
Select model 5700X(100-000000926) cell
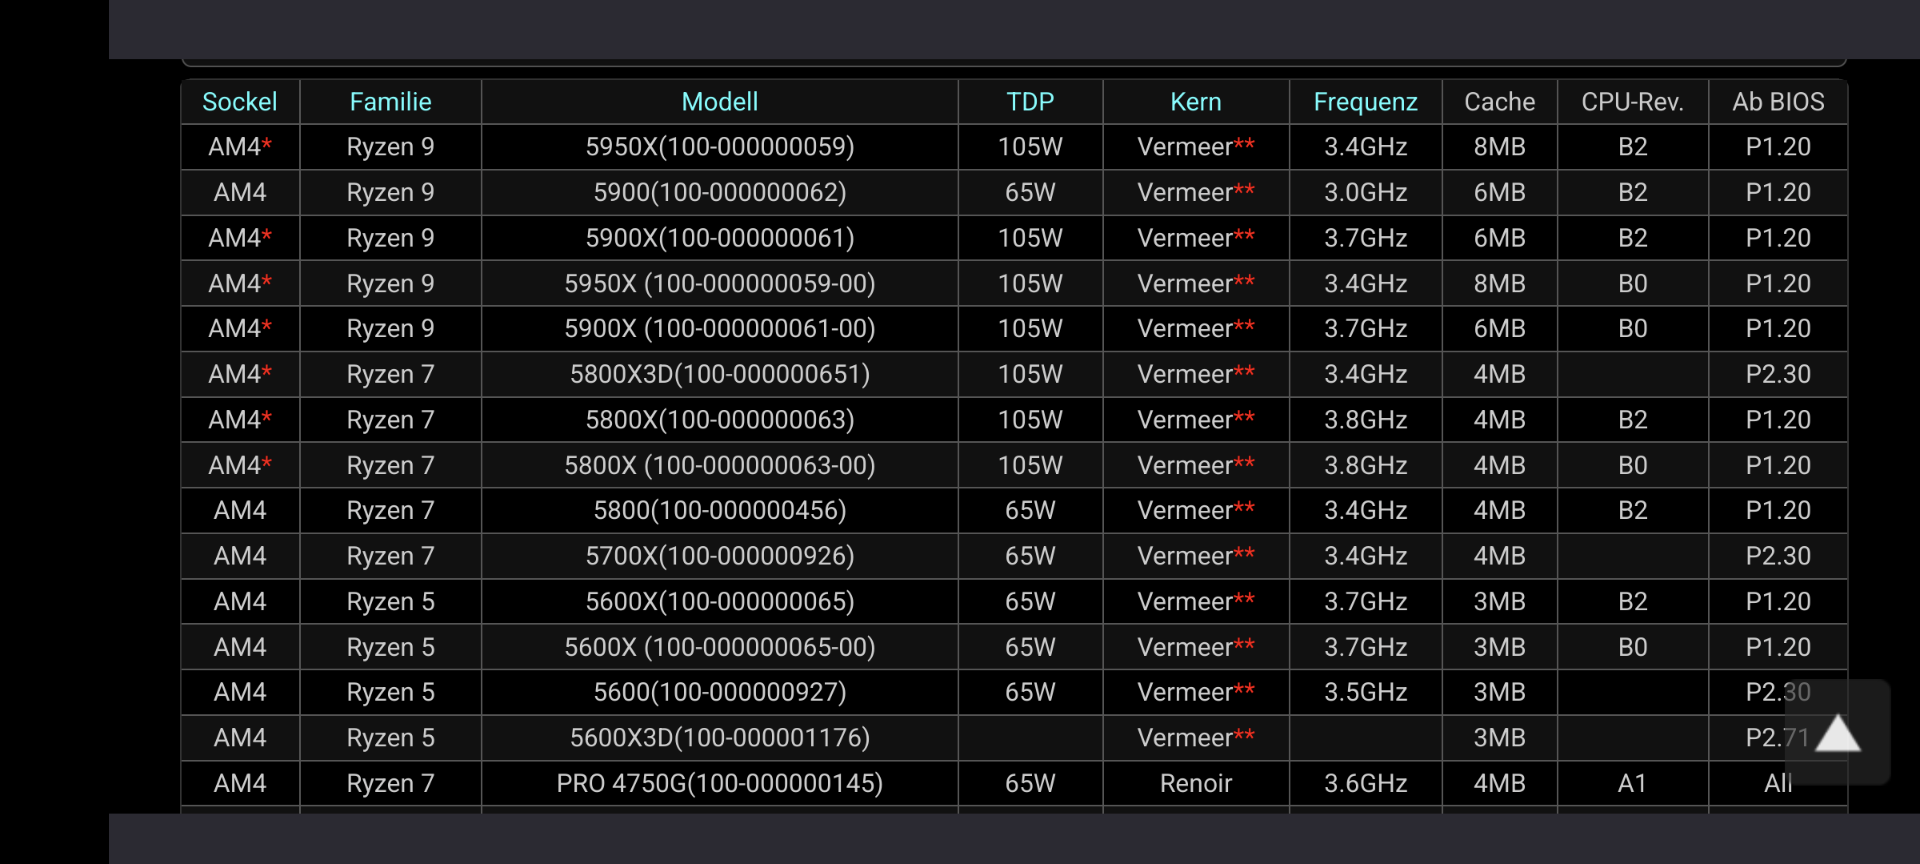pyautogui.click(x=720, y=556)
